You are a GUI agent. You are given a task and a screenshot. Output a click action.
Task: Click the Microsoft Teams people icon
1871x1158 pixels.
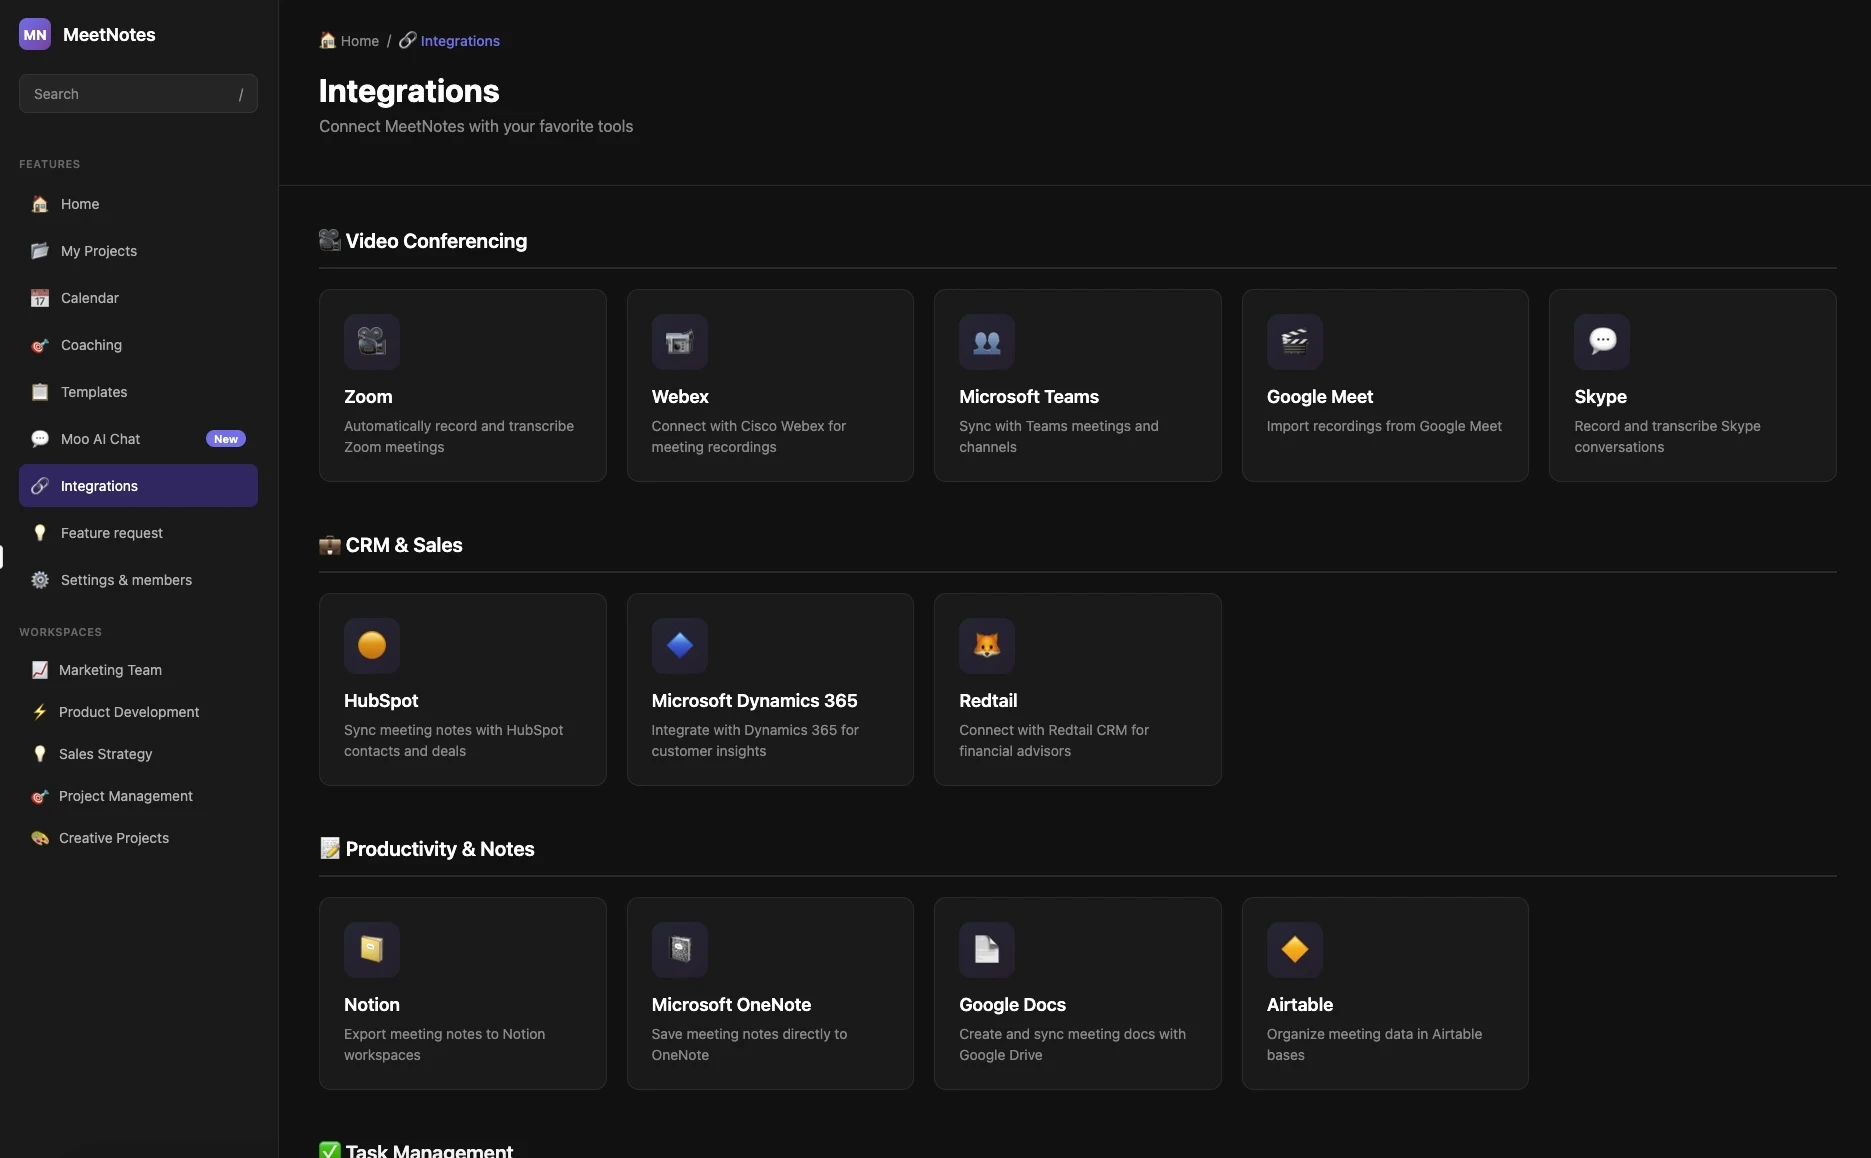point(987,342)
